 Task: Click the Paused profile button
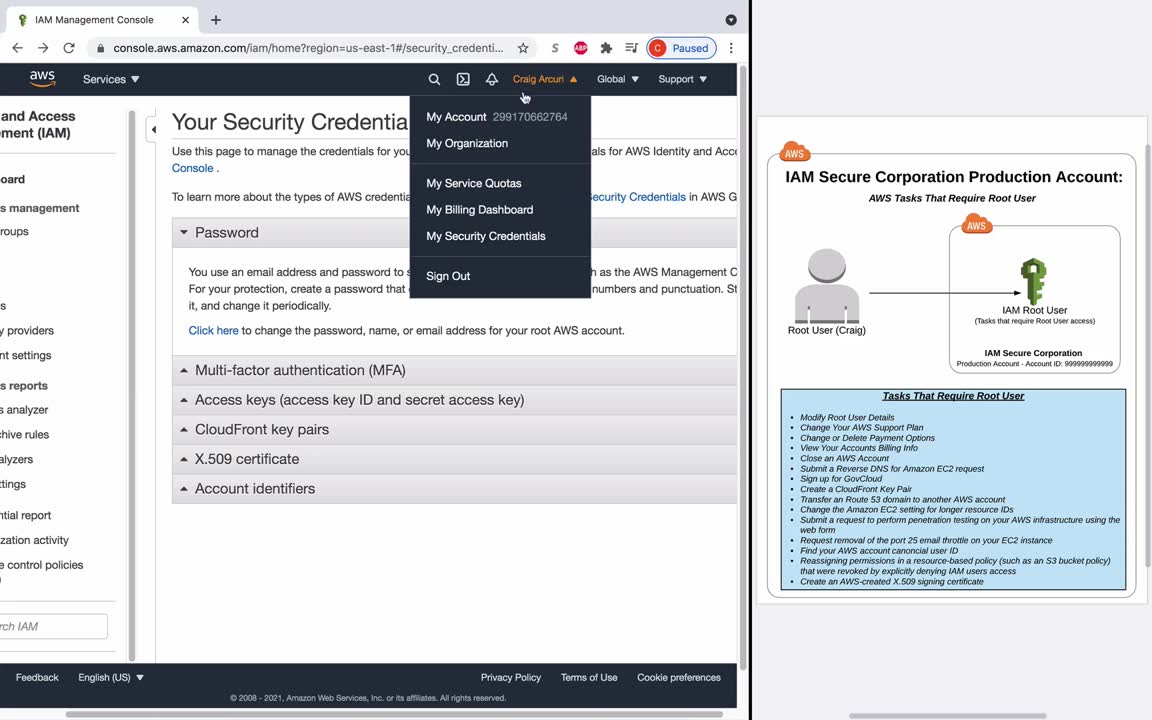[x=681, y=48]
